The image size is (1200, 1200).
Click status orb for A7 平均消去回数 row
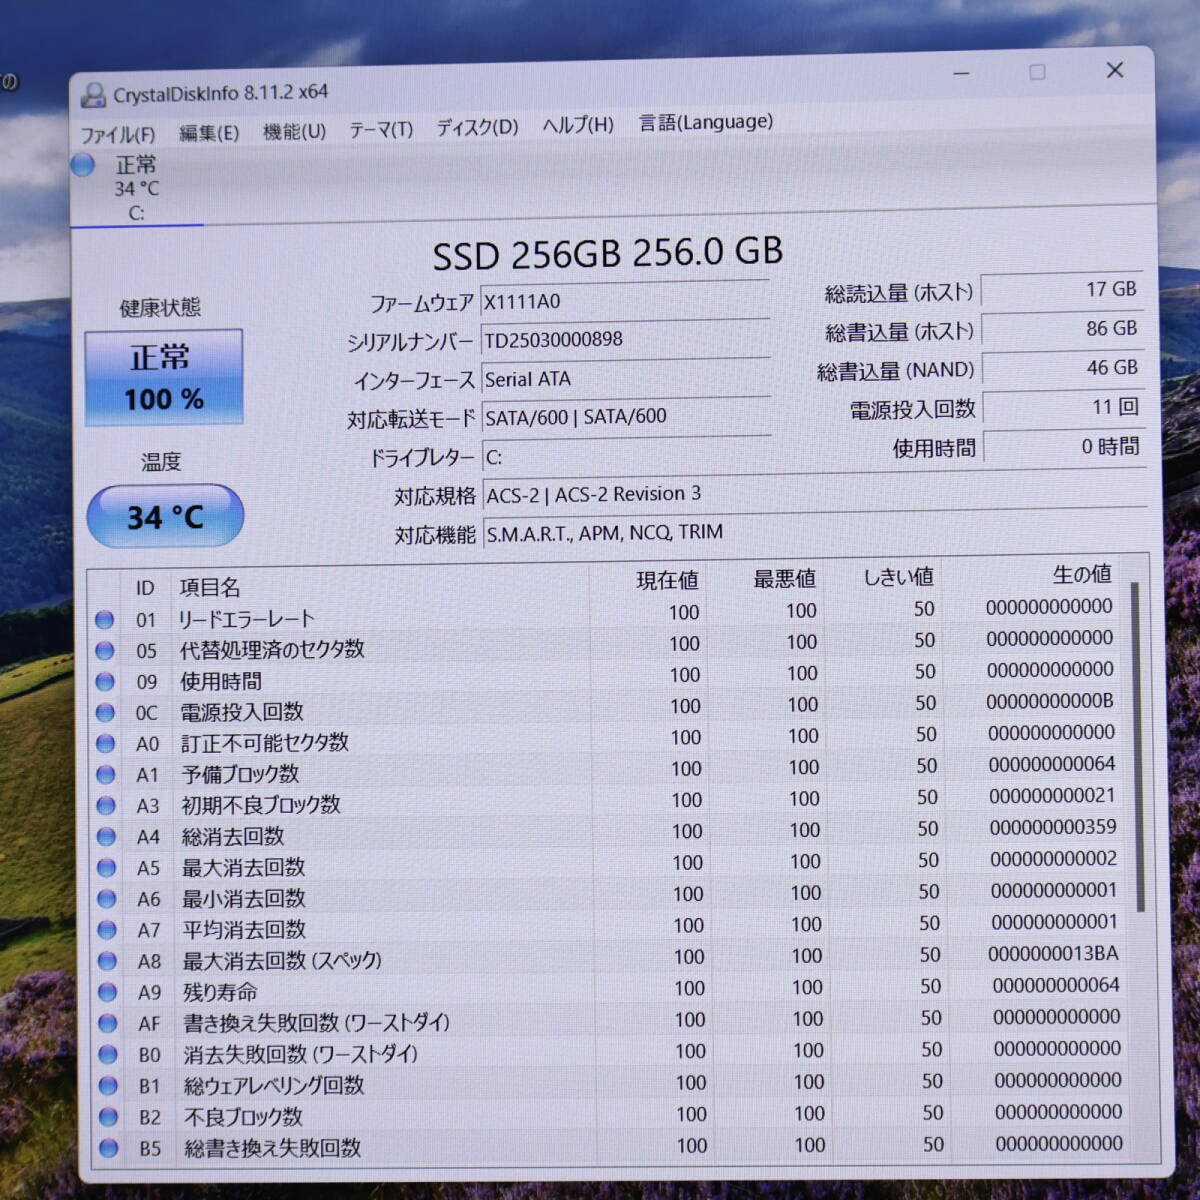(107, 930)
